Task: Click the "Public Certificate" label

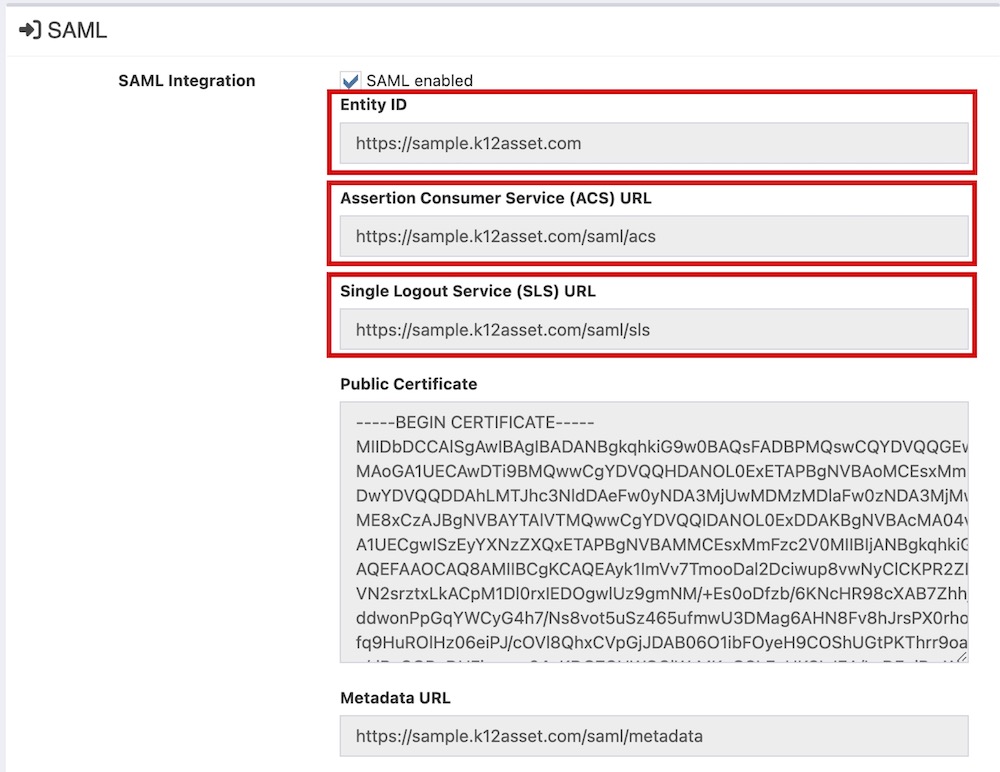Action: pos(408,384)
